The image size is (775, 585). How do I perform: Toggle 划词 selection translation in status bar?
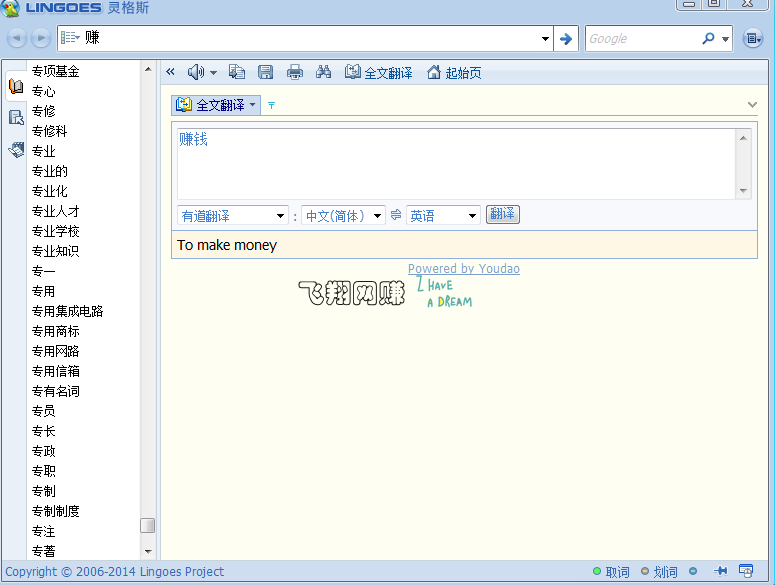tap(660, 572)
